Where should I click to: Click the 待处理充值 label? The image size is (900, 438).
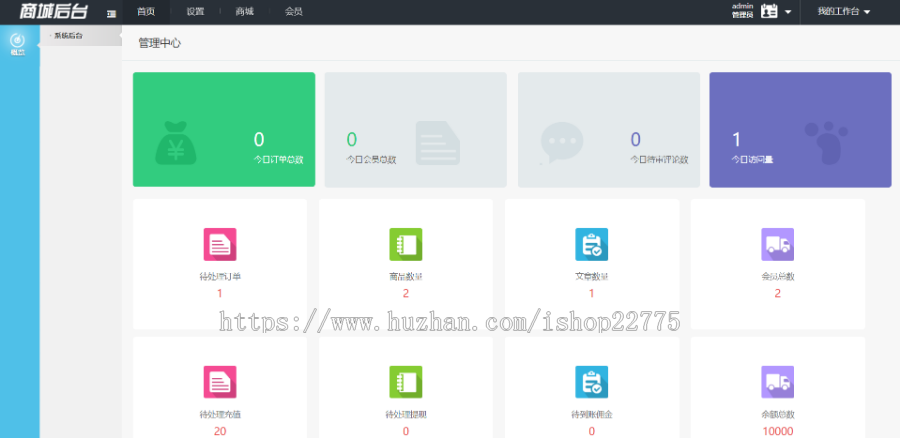click(x=220, y=414)
